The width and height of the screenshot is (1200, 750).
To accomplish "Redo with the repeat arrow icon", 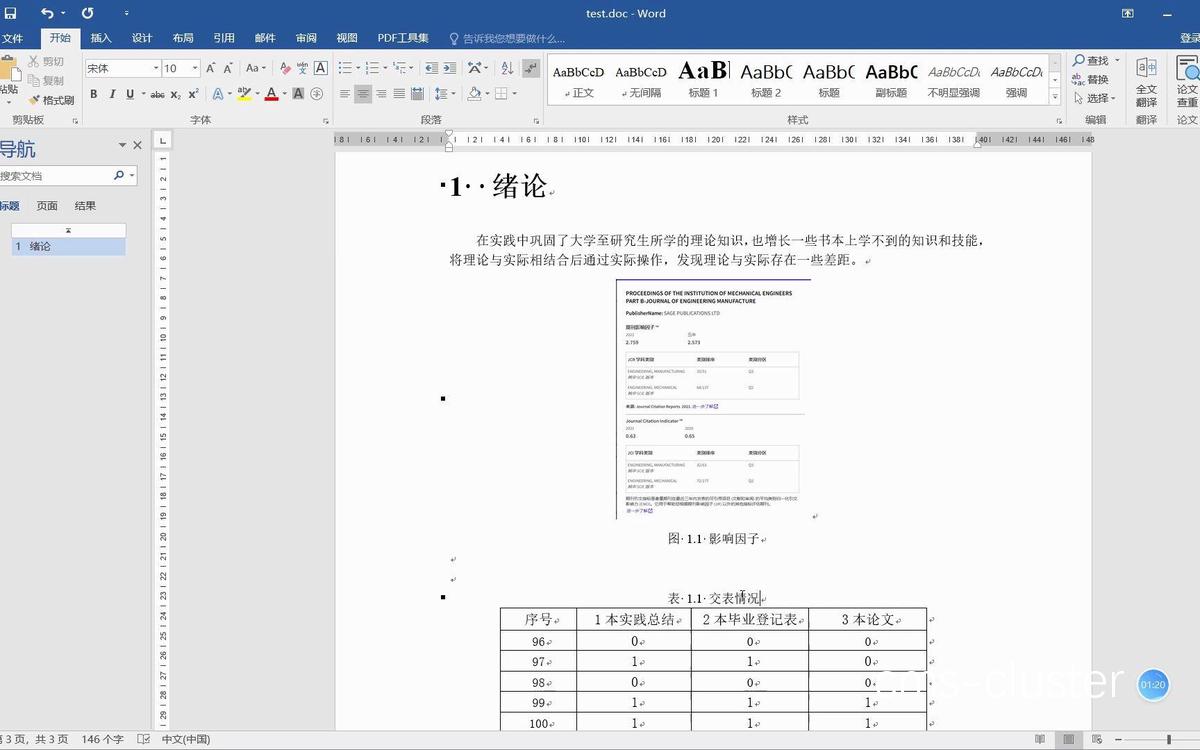I will point(87,13).
